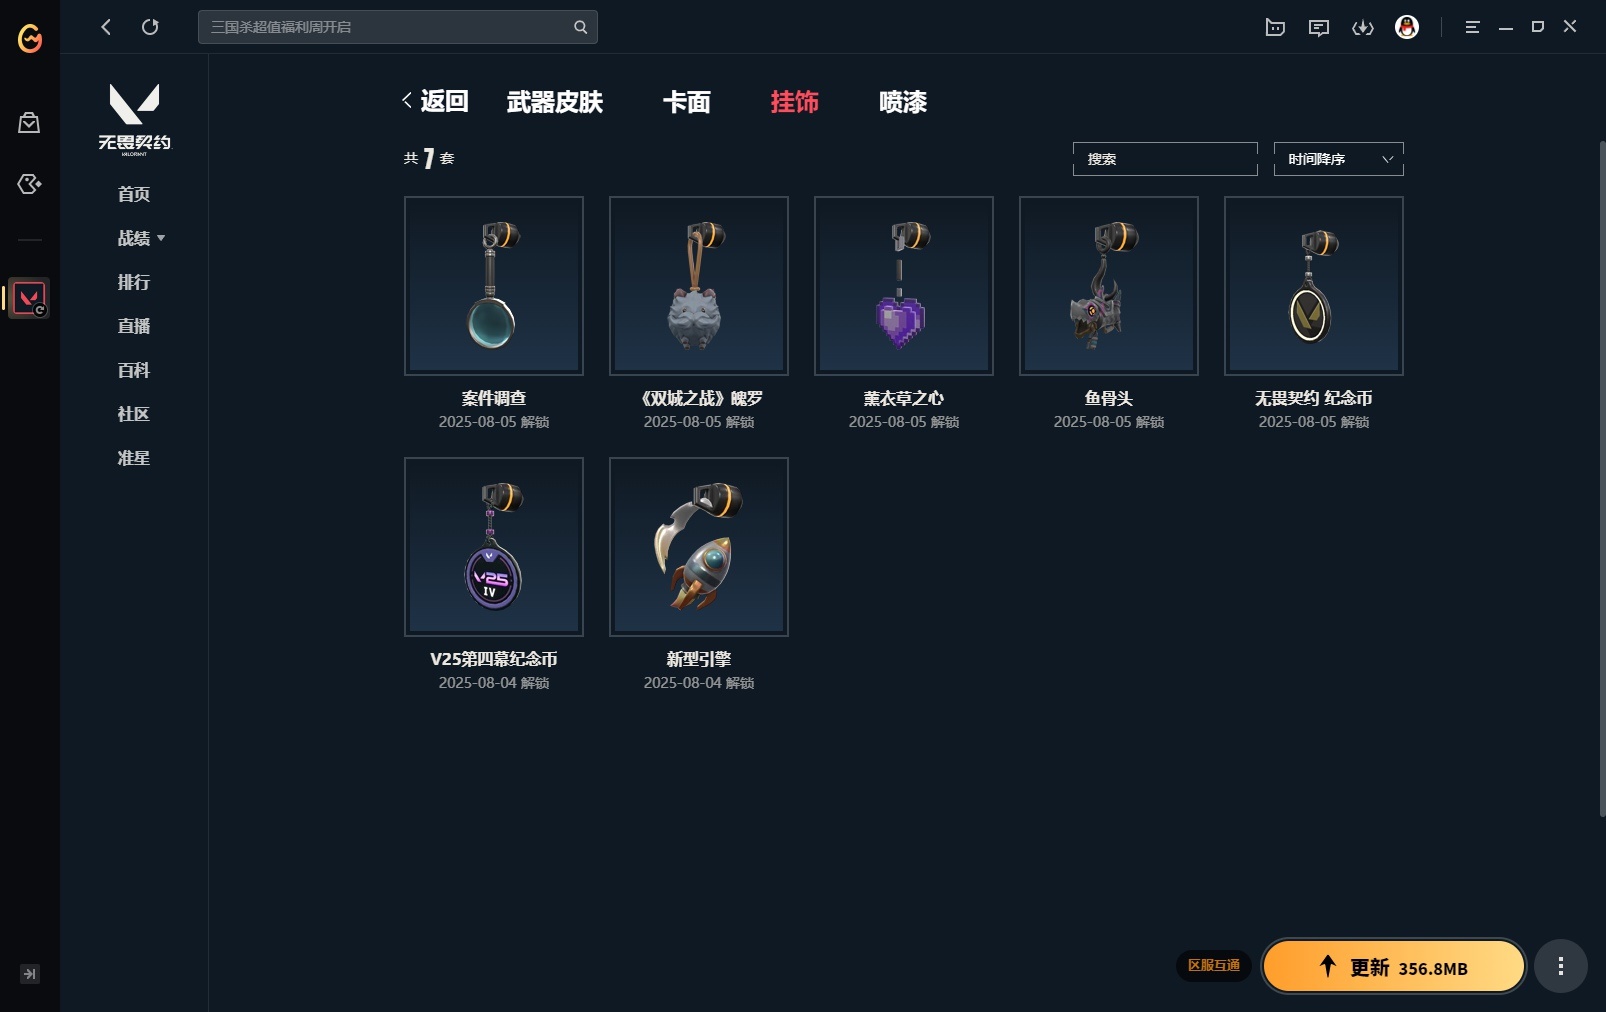
Task: Click the 搜索 input field
Action: [1165, 159]
